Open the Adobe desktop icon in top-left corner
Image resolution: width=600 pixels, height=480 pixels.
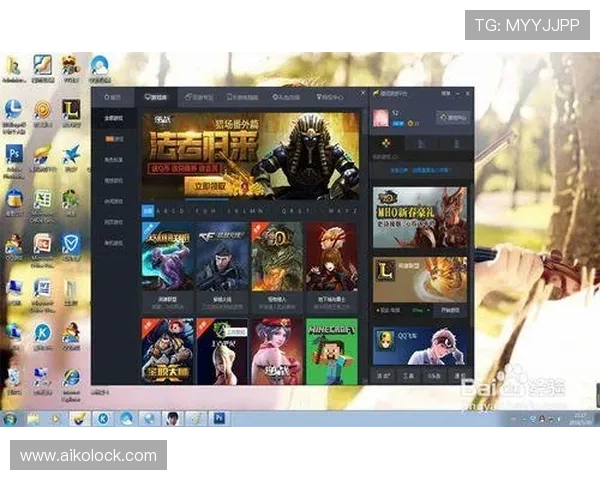pos(14,68)
